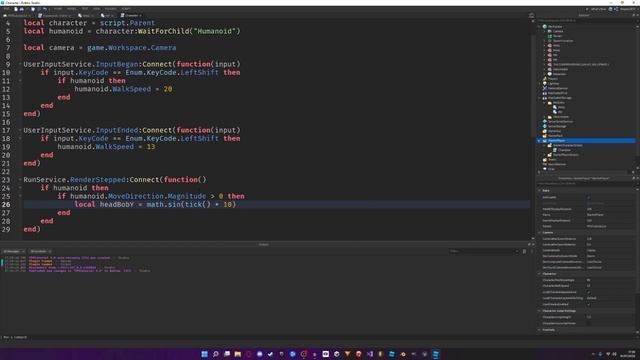Toggle the CharacterUseJumpPower checkbox
This screenshot has width=640, height=360.
pyautogui.click(x=589, y=323)
